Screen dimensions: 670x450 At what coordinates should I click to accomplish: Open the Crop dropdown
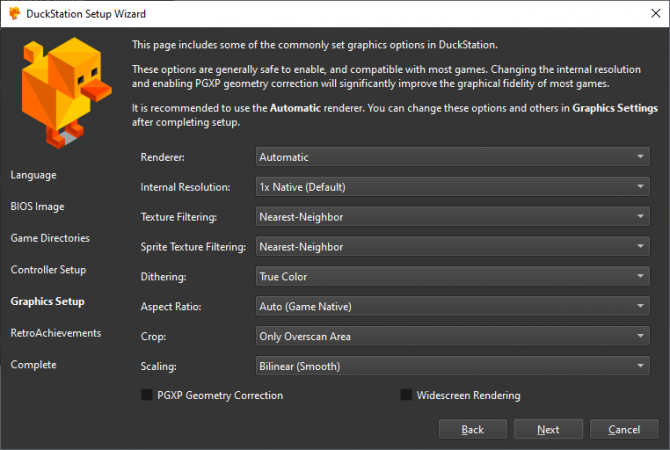click(x=452, y=336)
